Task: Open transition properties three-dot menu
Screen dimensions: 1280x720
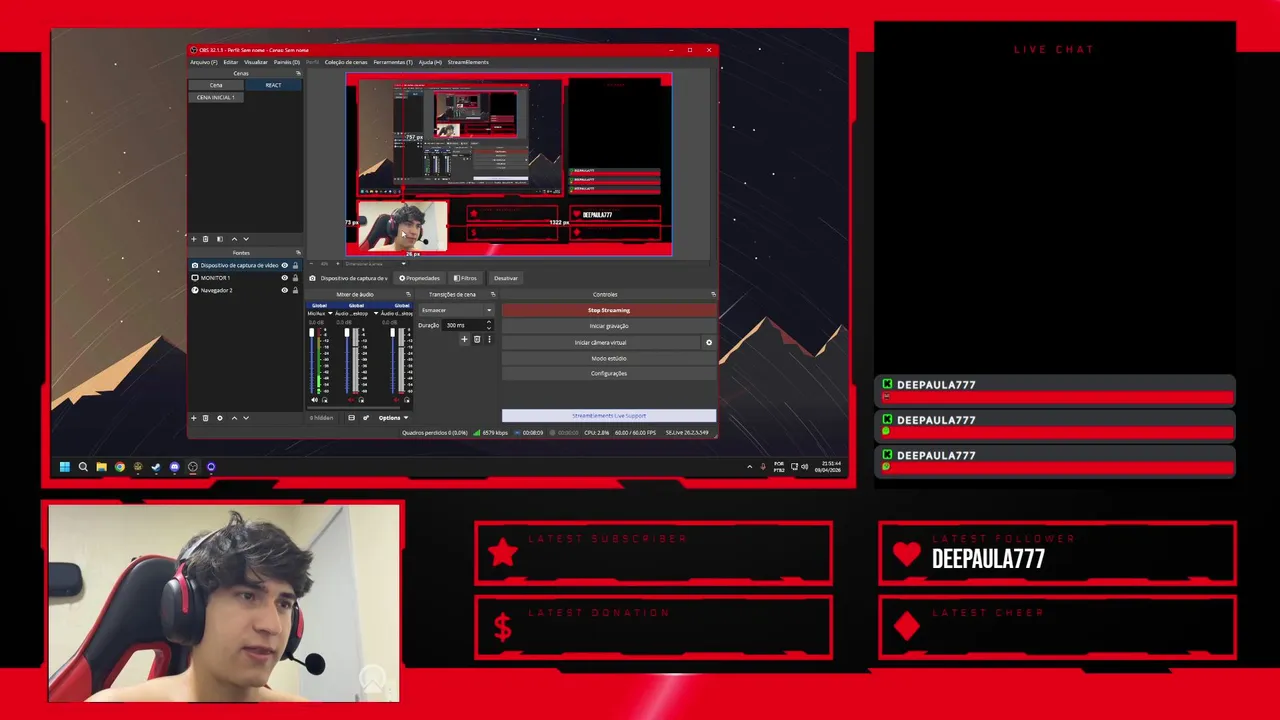Action: click(x=489, y=340)
